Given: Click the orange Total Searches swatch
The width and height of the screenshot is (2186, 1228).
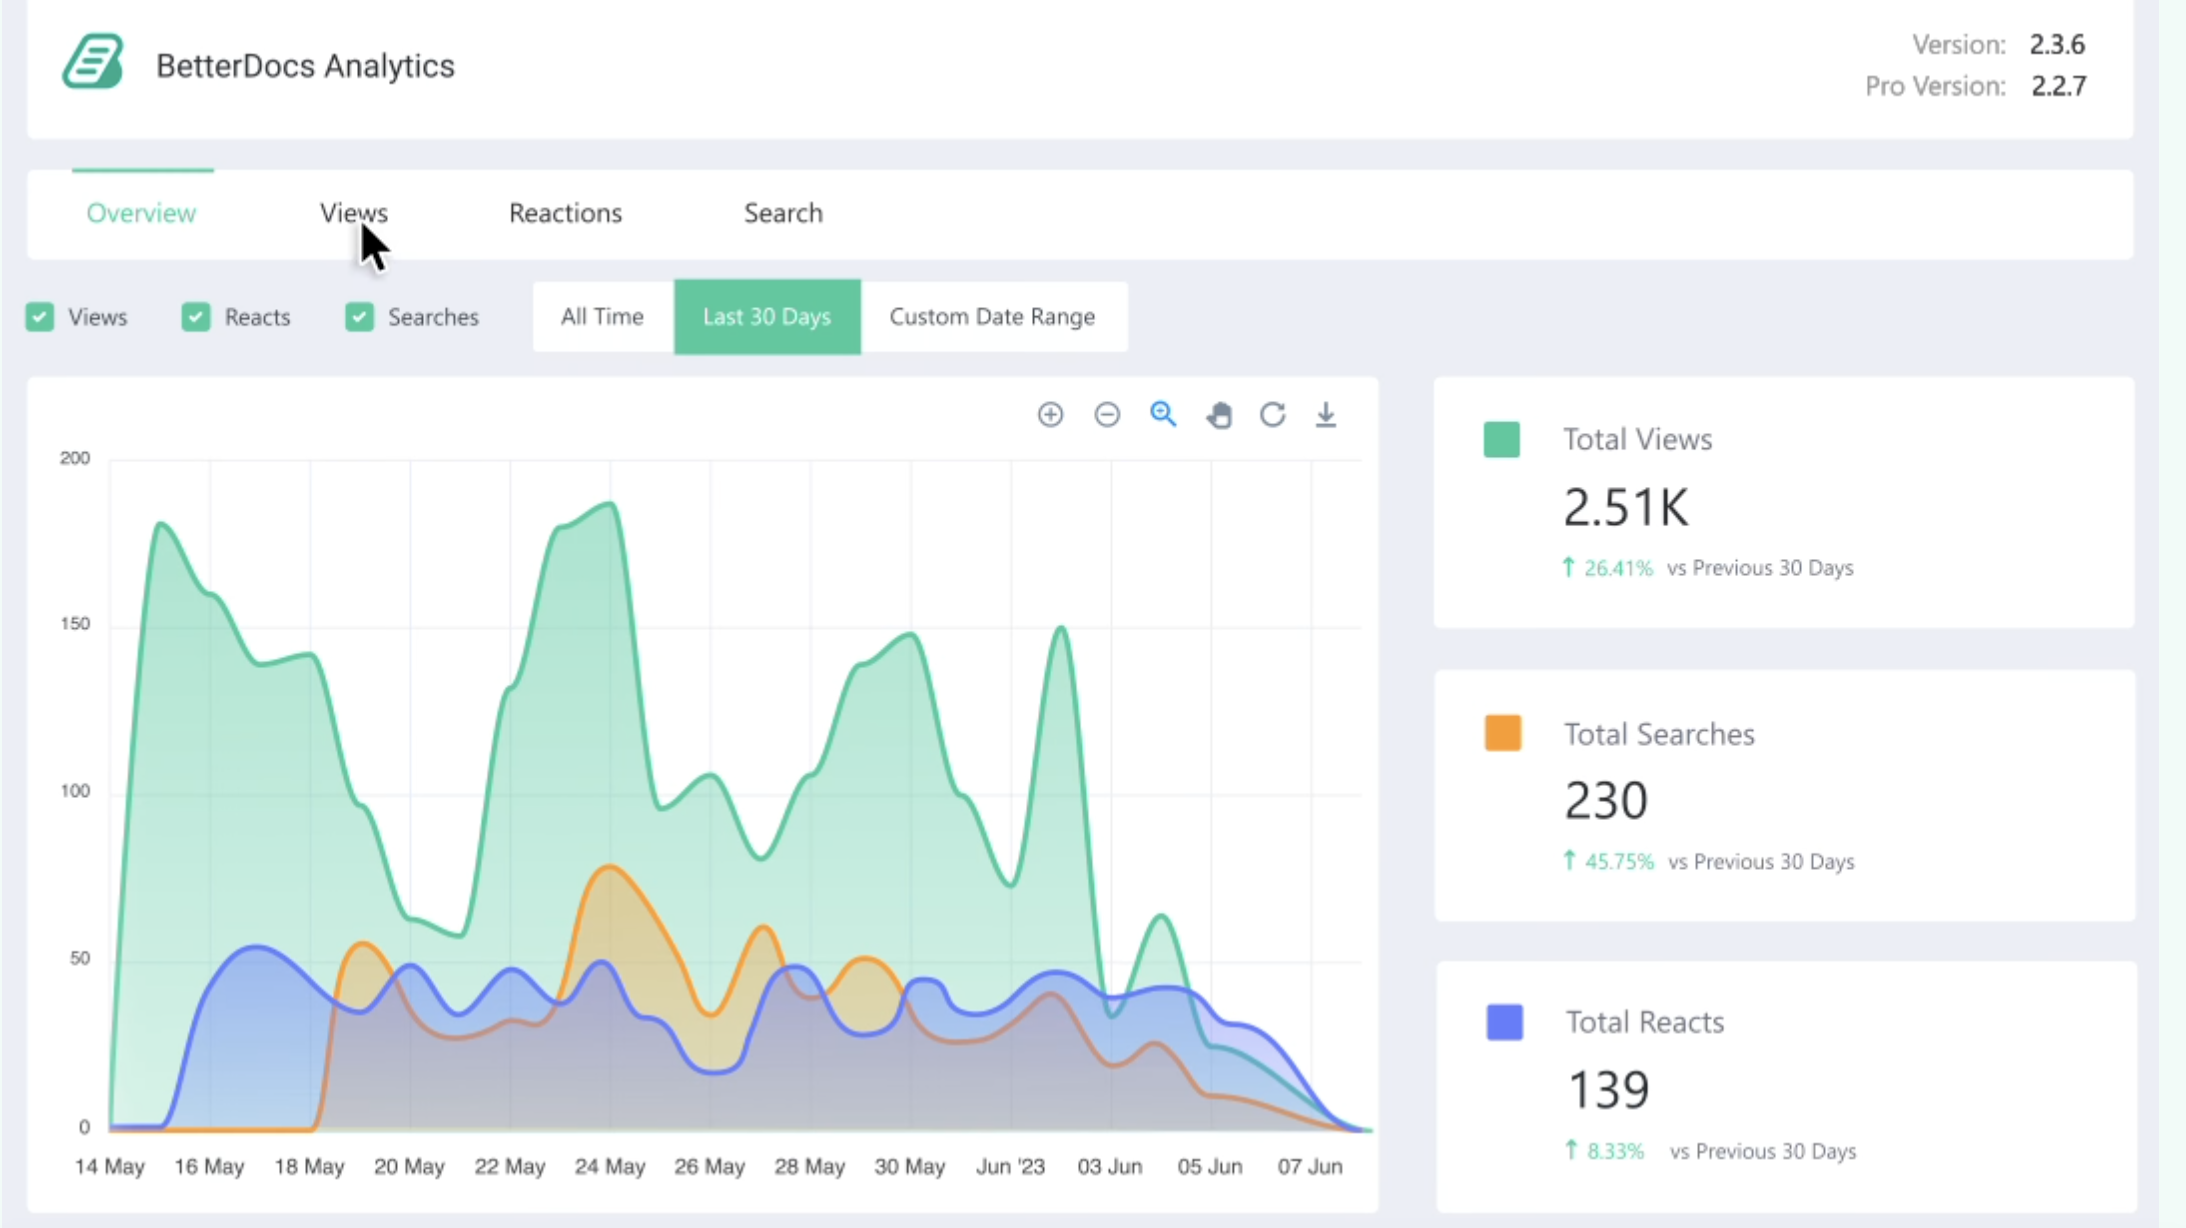Looking at the screenshot, I should click(1503, 733).
